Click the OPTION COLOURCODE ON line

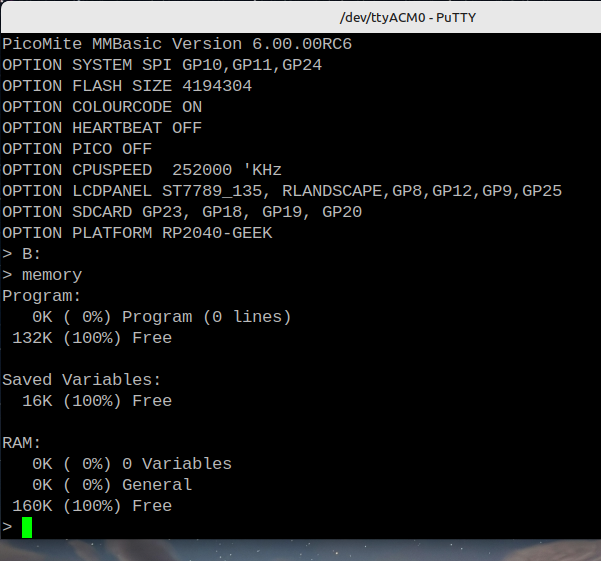click(101, 107)
